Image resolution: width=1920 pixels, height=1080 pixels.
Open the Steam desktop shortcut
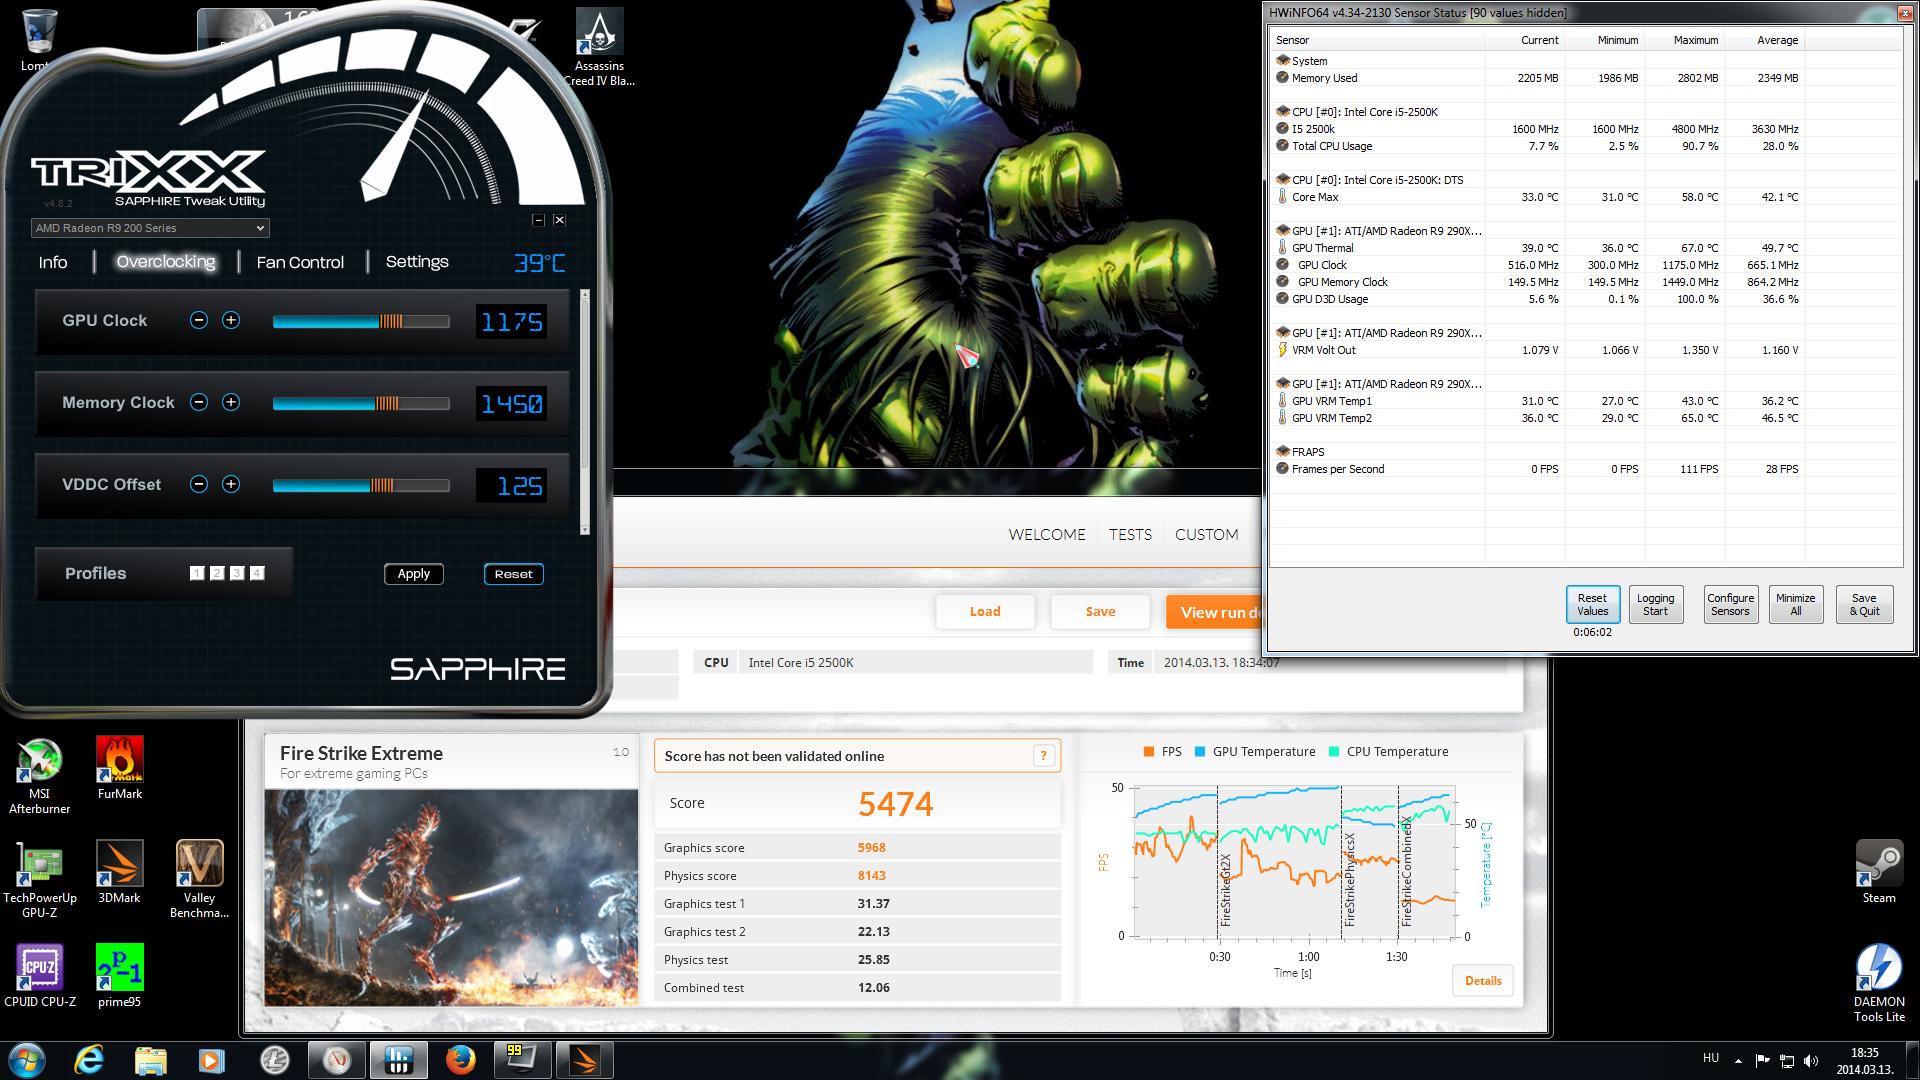tap(1879, 872)
